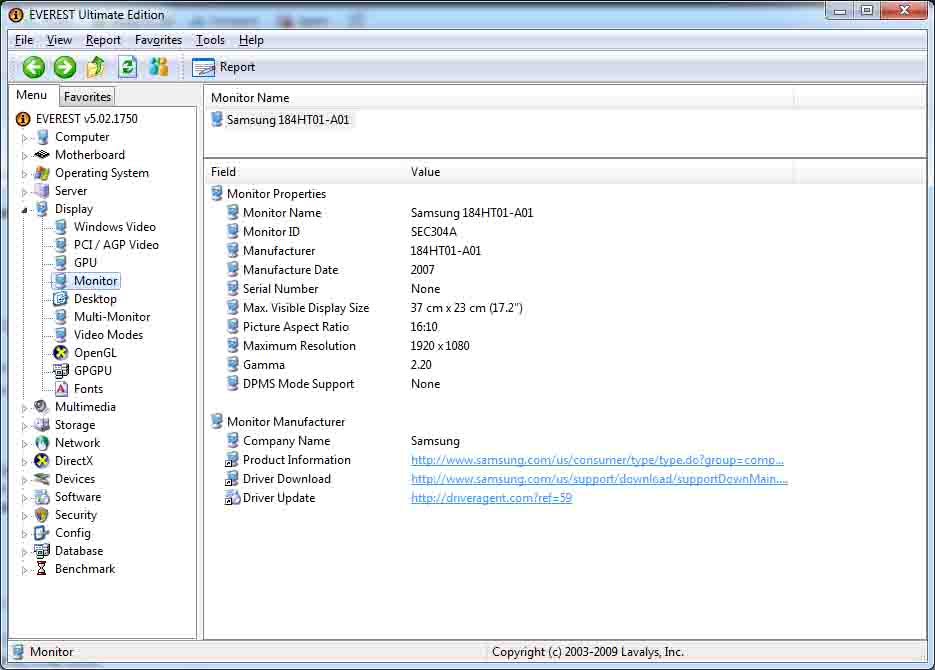Select the Fonts icon
This screenshot has height=670, width=935.
pyautogui.click(x=61, y=389)
